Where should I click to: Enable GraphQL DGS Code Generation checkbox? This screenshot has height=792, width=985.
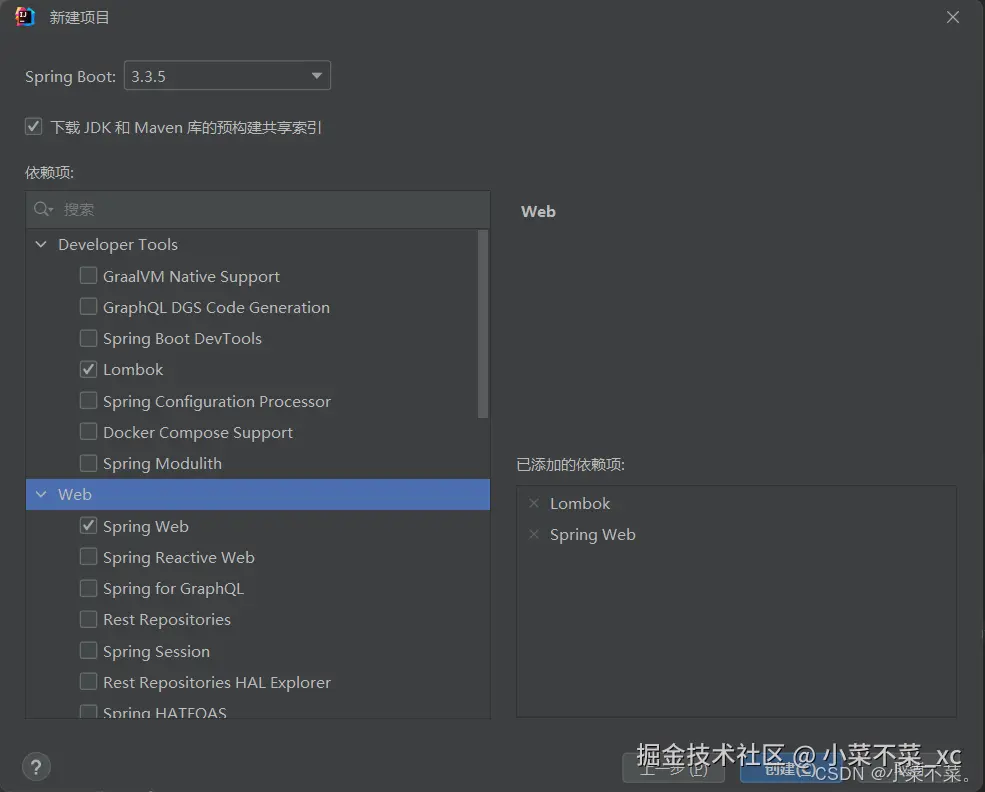[x=88, y=306]
